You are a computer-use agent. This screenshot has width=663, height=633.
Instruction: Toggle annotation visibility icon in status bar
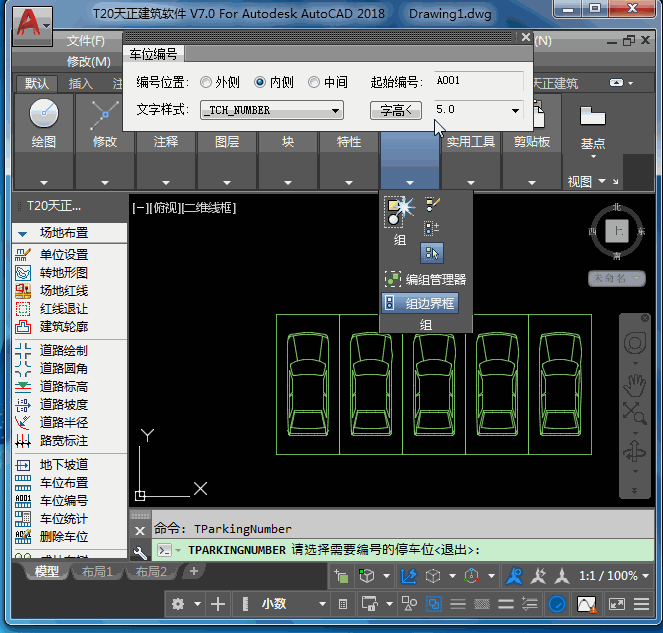[x=514, y=576]
